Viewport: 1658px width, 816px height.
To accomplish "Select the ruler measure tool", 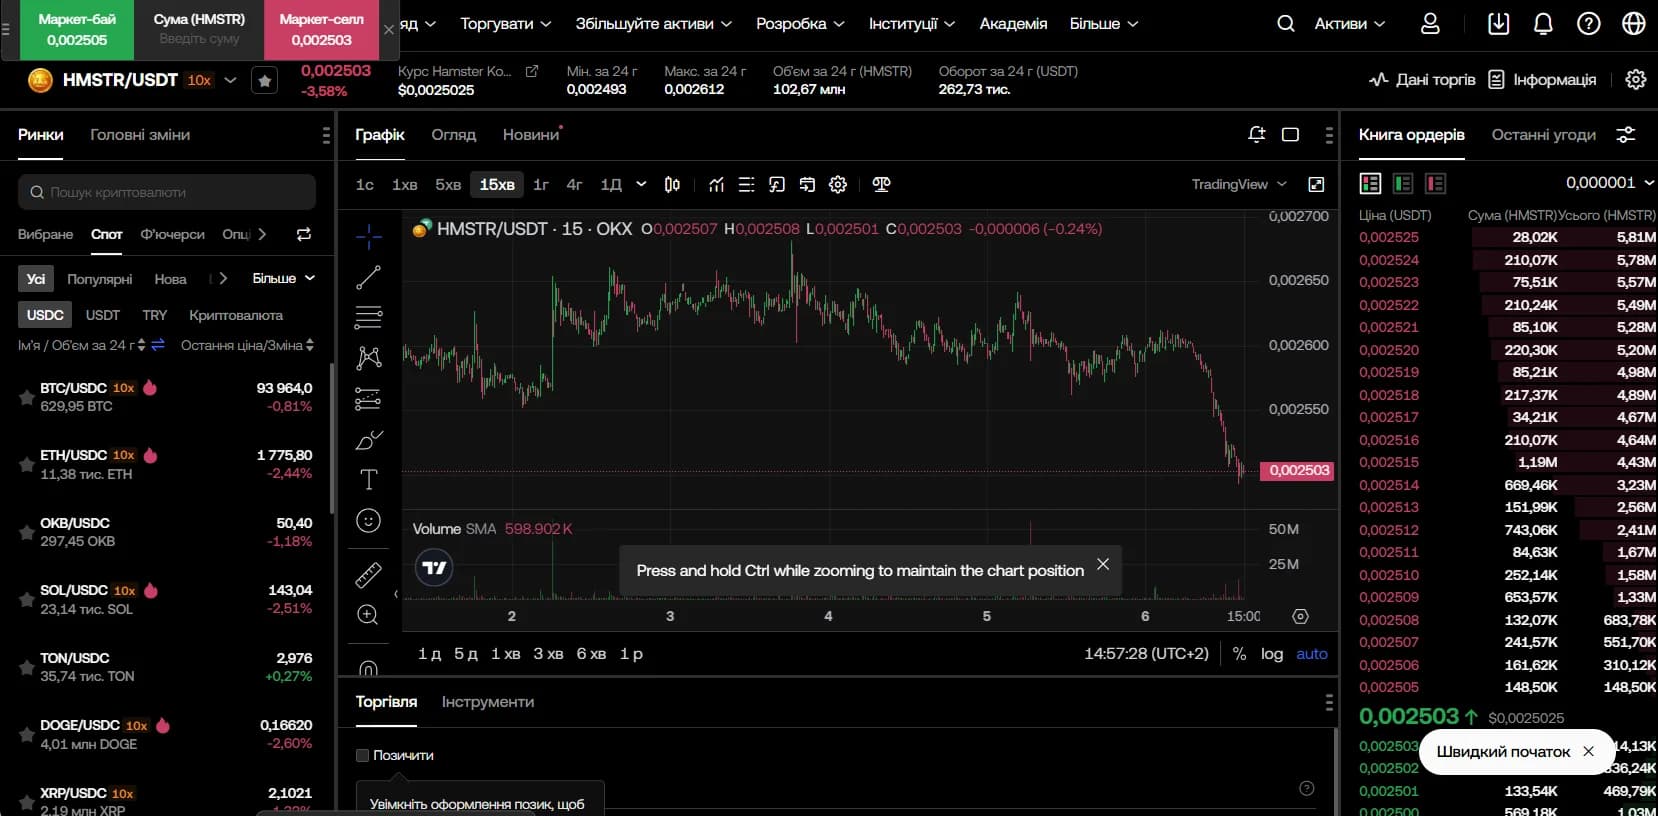I will click(368, 575).
